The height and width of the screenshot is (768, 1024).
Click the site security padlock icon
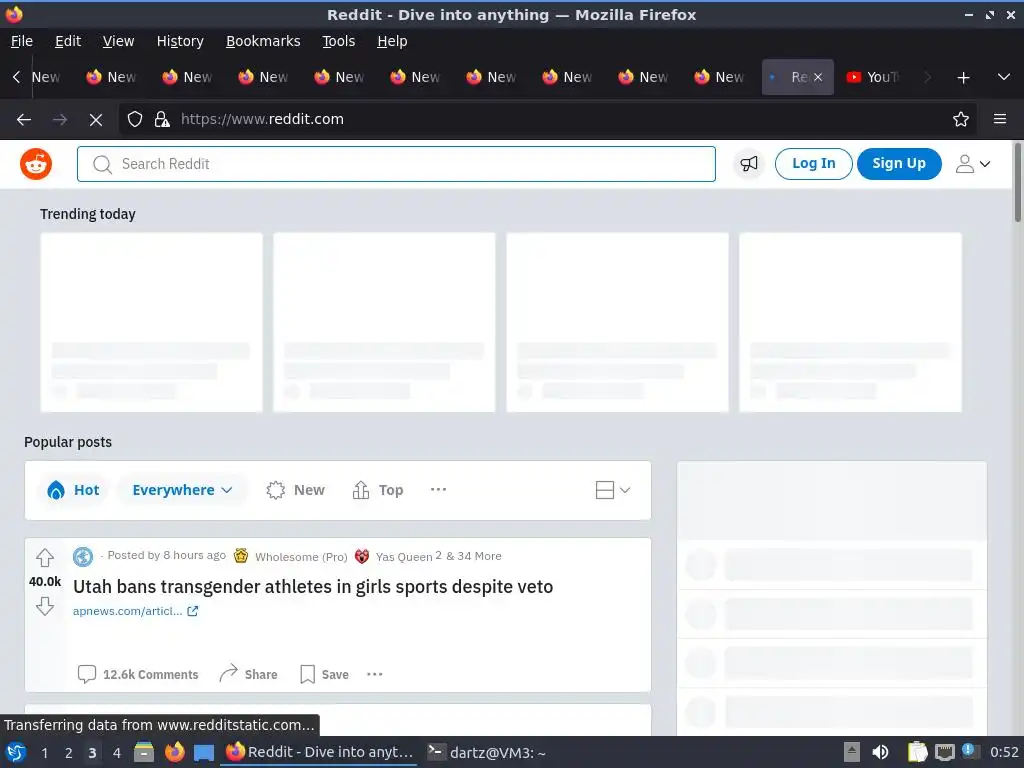pos(162,119)
